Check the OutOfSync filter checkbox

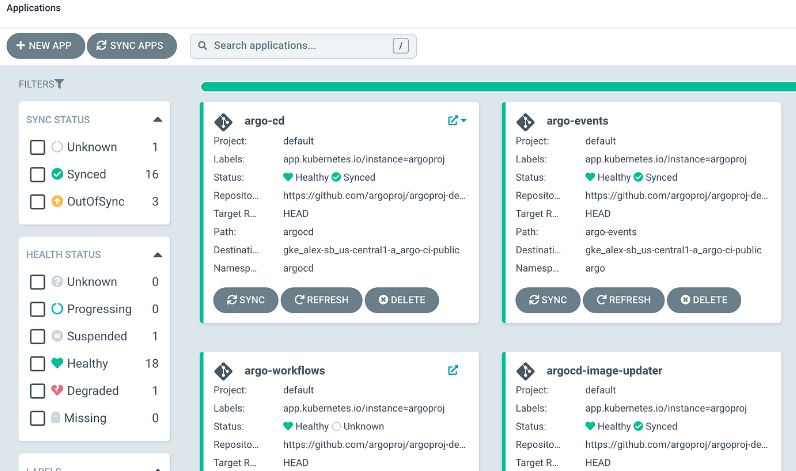tap(38, 201)
